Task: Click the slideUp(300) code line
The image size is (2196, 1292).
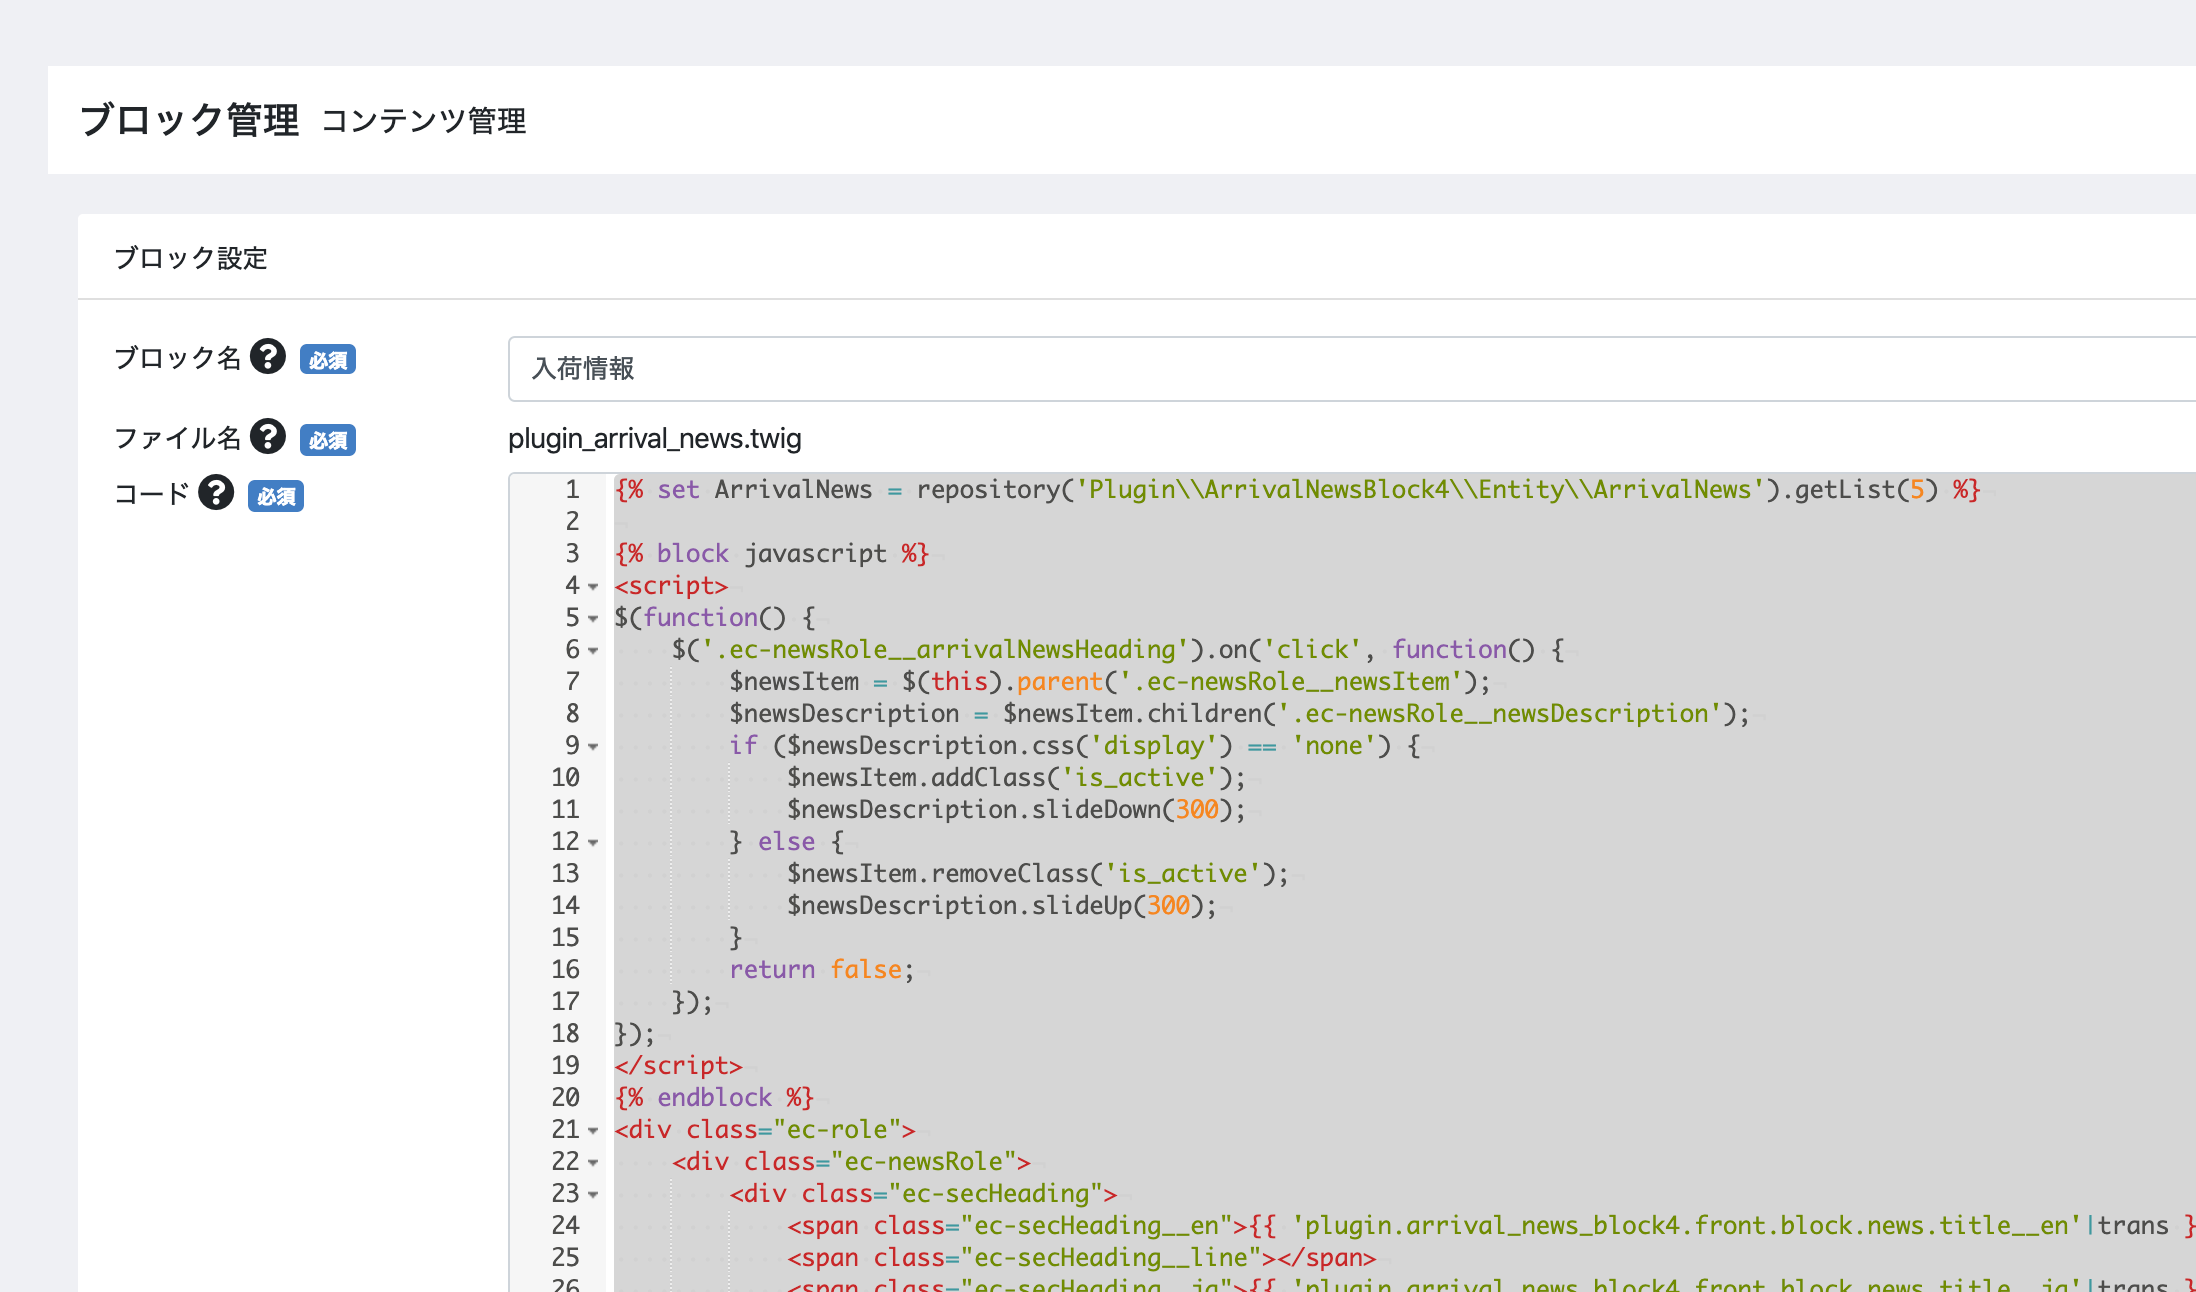Action: pos(1001,905)
